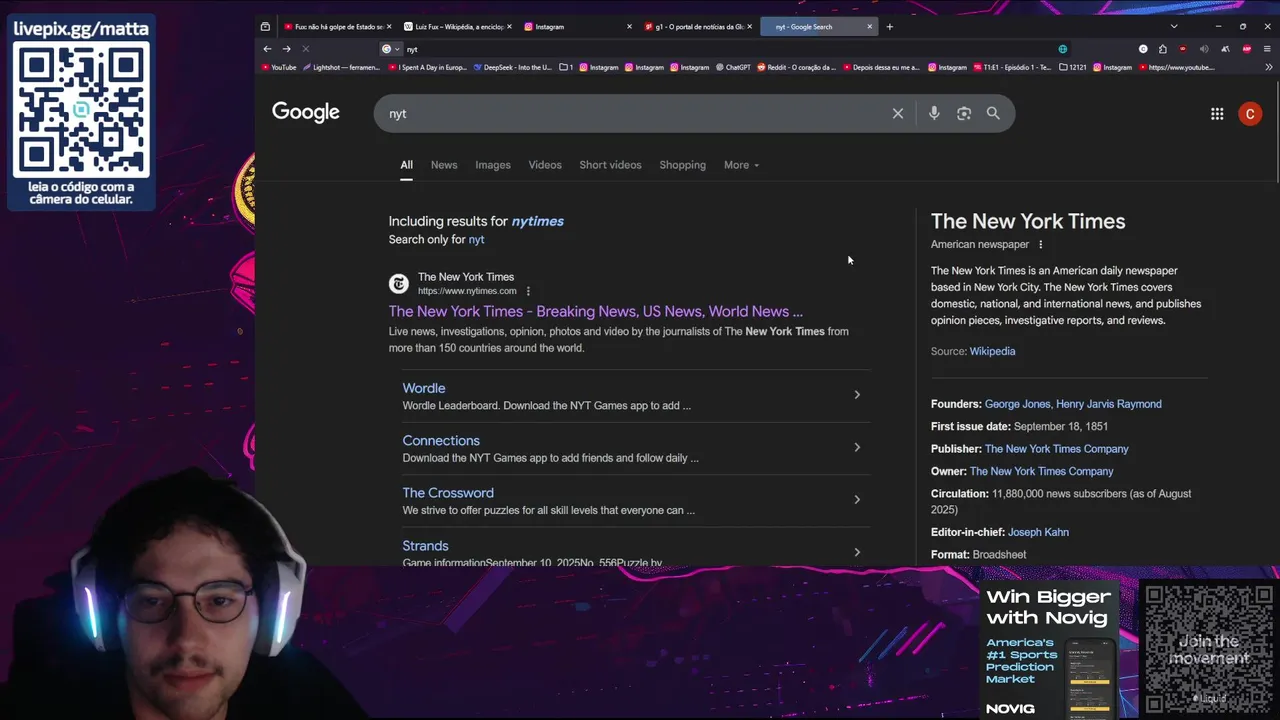Open Publisher's The New York Times Company link

pos(1057,449)
